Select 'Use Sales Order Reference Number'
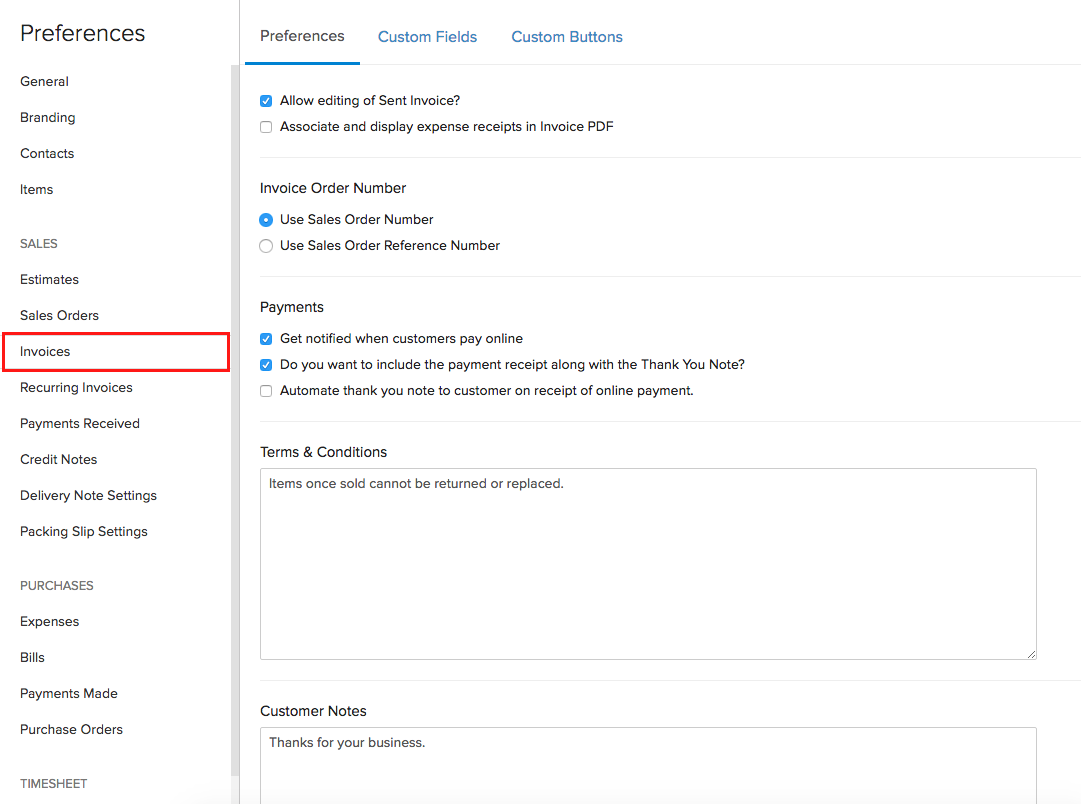Image resolution: width=1081 pixels, height=804 pixels. click(265, 245)
